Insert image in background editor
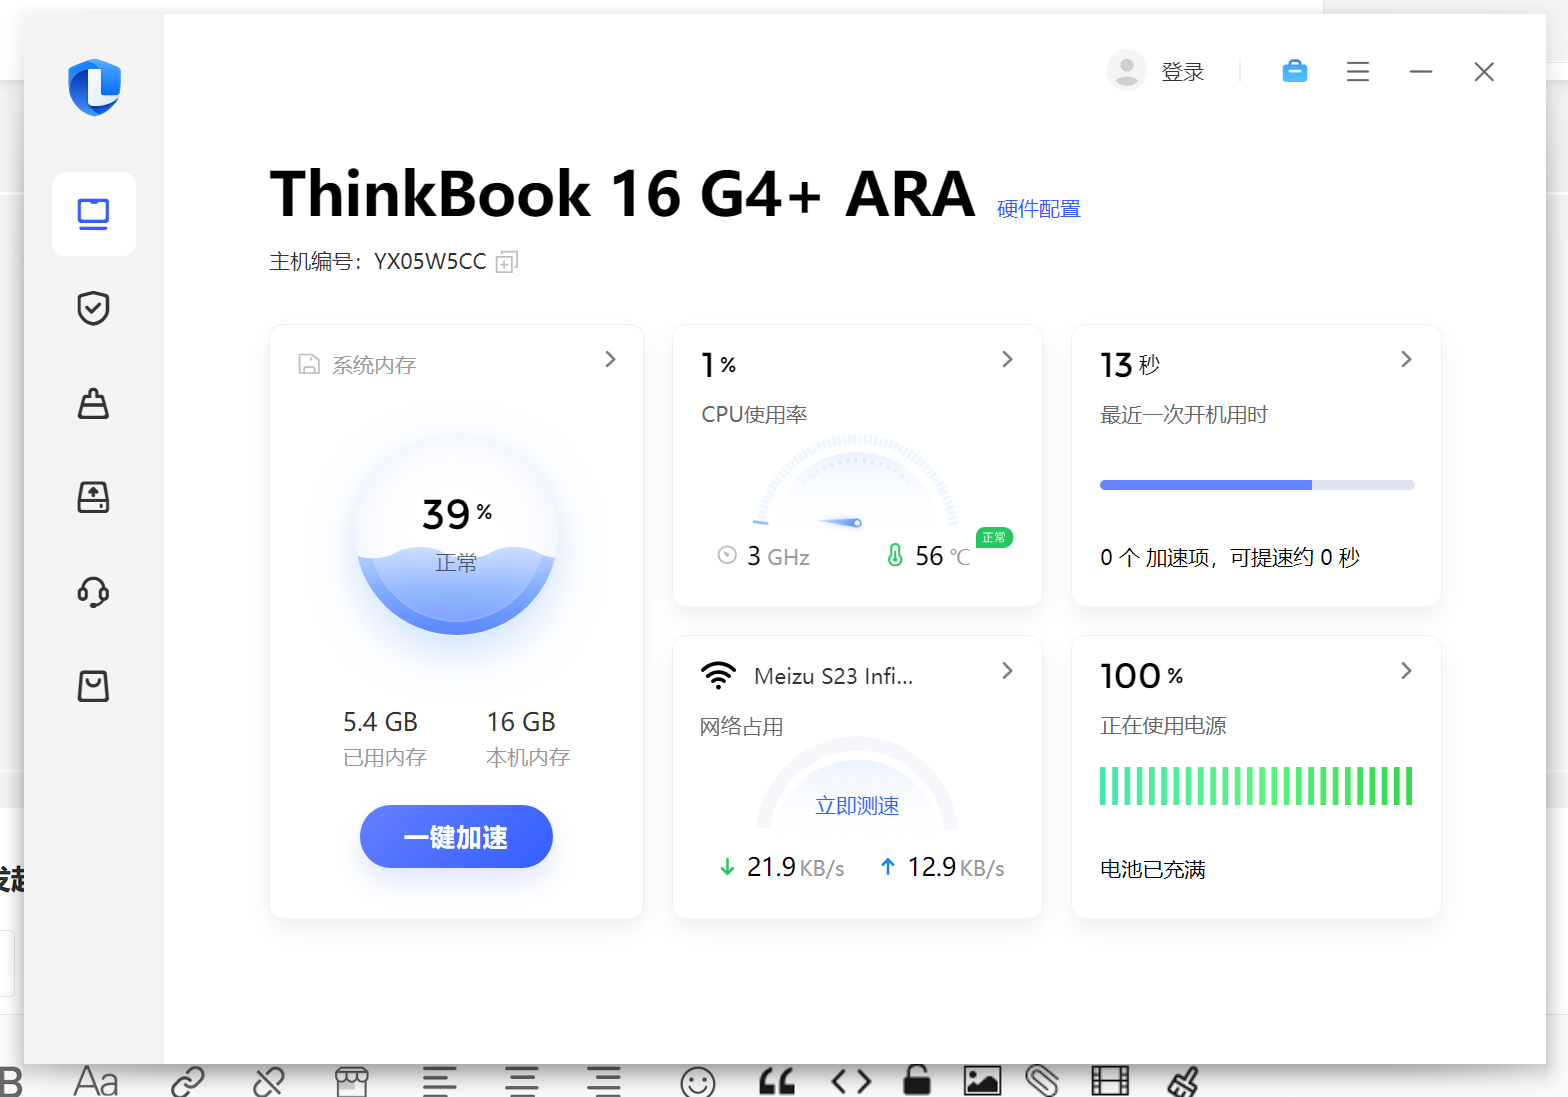The image size is (1568, 1097). pos(982,1081)
